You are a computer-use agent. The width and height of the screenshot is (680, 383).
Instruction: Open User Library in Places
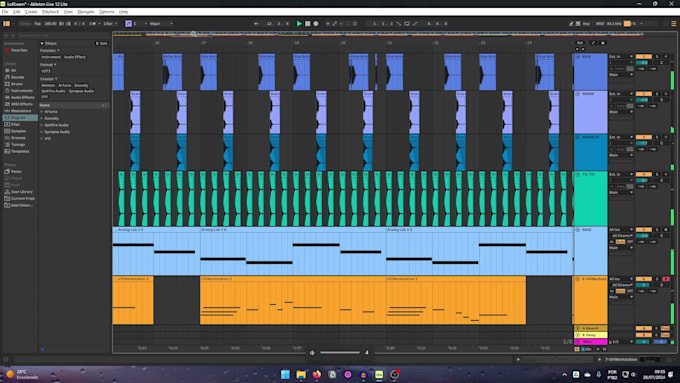coord(22,191)
